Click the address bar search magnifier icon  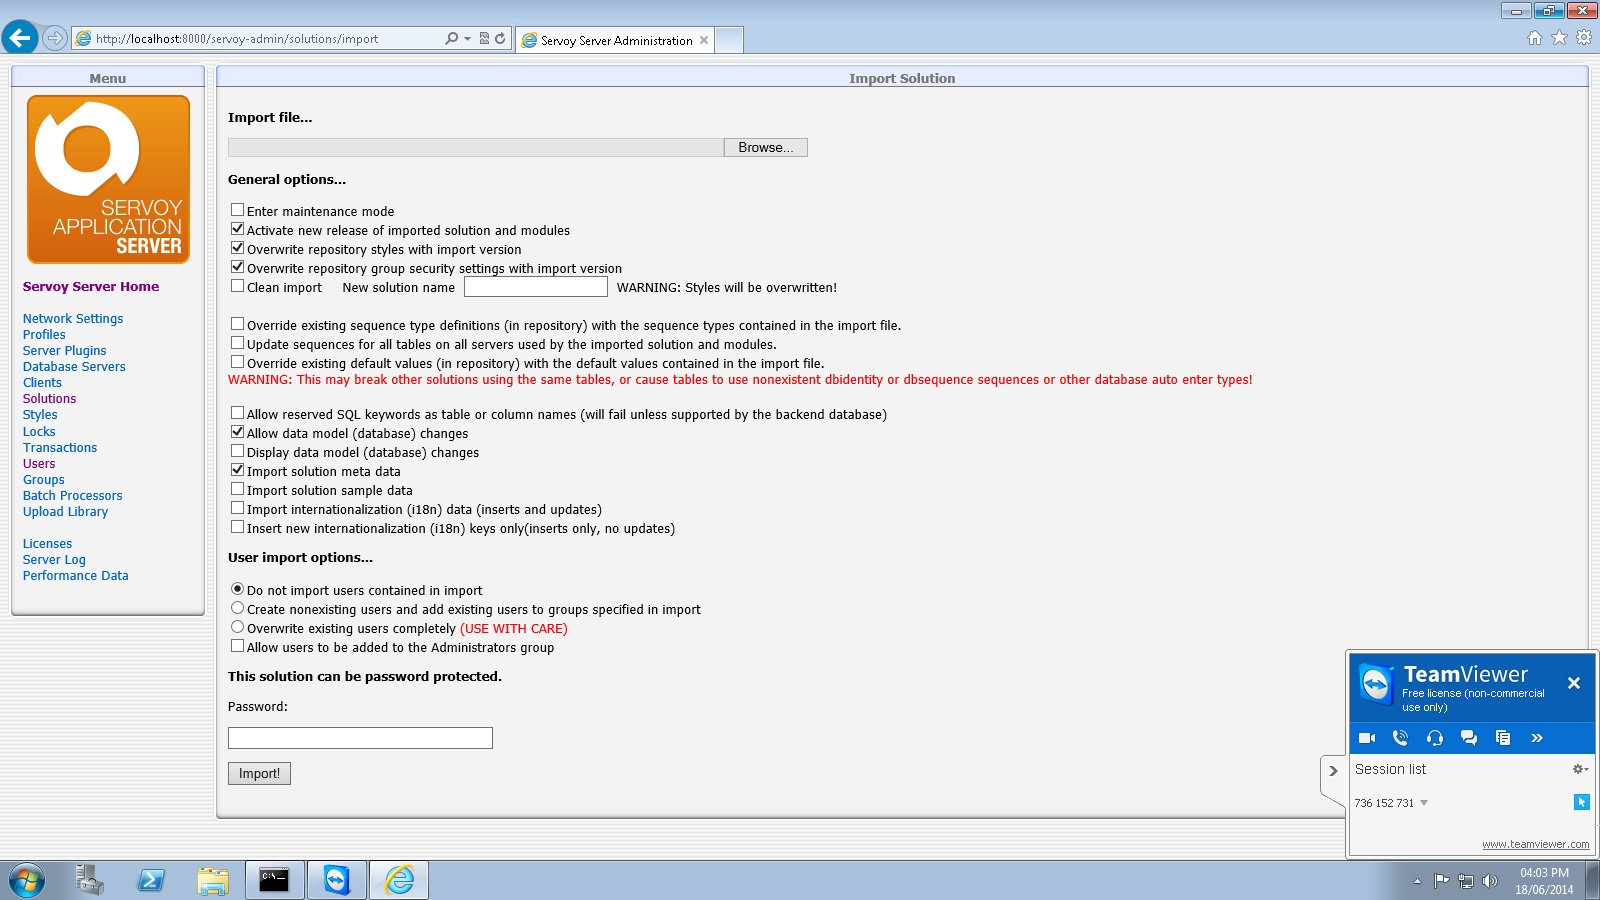click(x=452, y=38)
